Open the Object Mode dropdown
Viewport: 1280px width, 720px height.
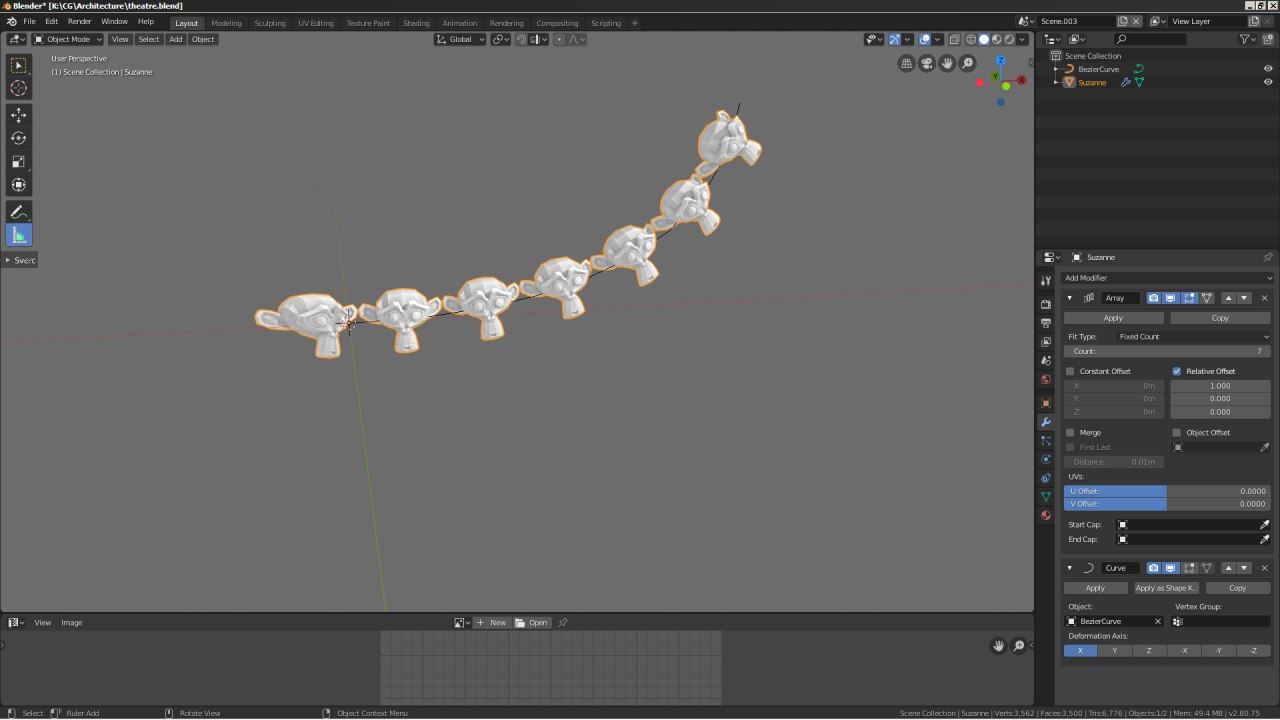click(67, 39)
